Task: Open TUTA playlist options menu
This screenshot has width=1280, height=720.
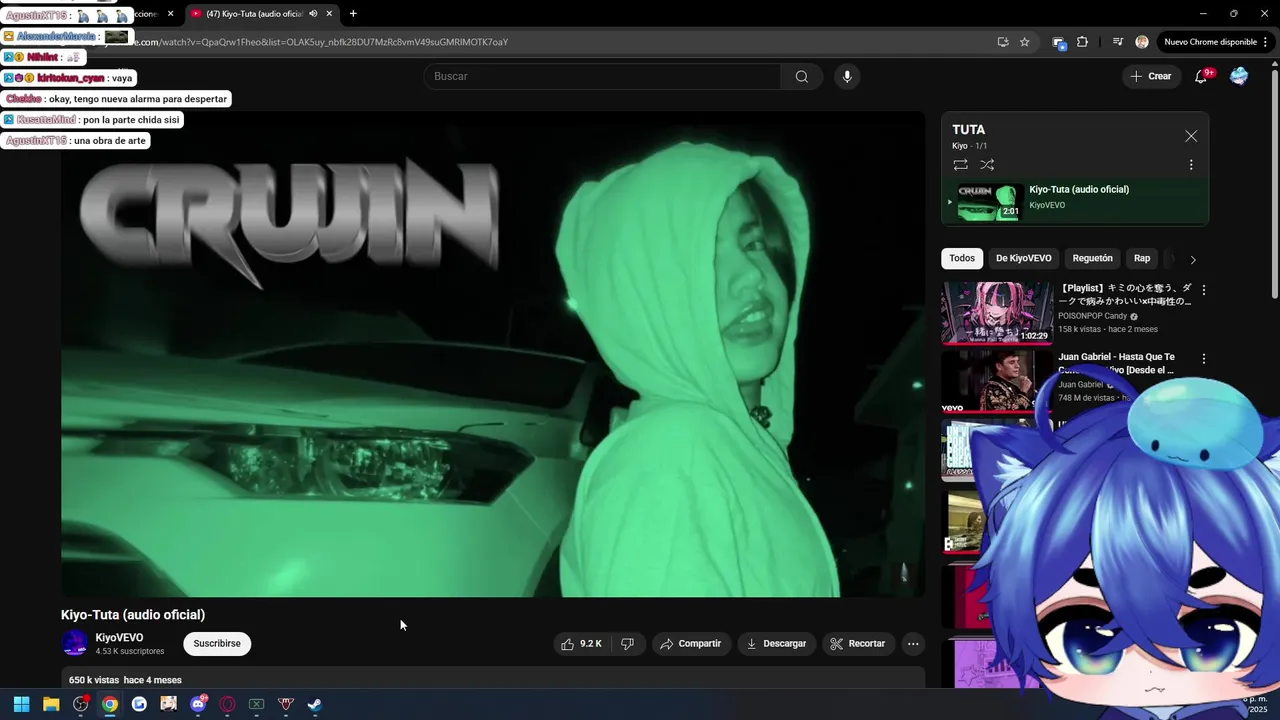Action: click(x=1191, y=165)
